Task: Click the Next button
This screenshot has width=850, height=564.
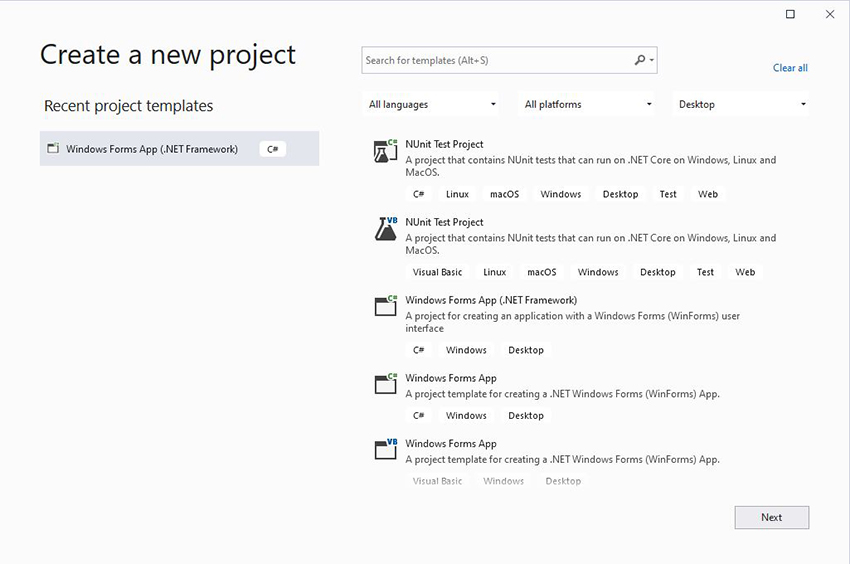Action: 771,517
